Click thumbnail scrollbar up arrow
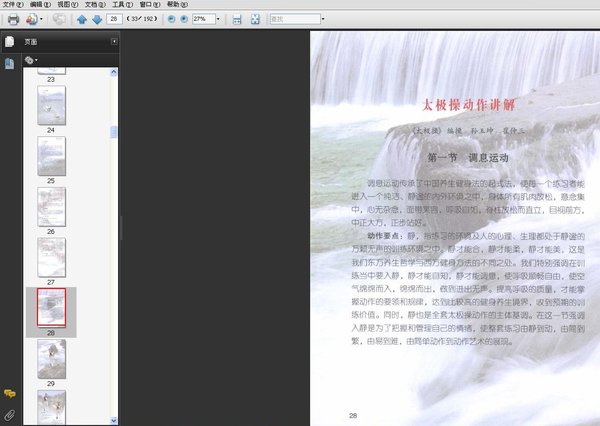Viewport: 600px width, 426px height. [x=114, y=72]
